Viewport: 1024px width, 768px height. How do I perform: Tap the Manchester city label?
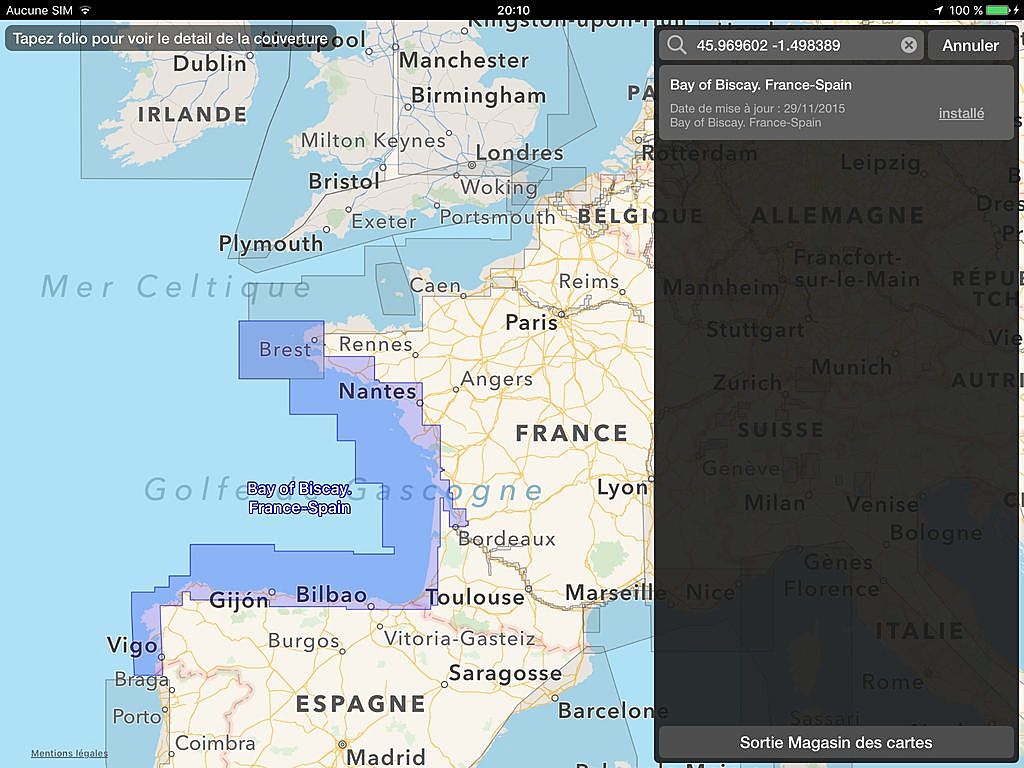pos(464,60)
